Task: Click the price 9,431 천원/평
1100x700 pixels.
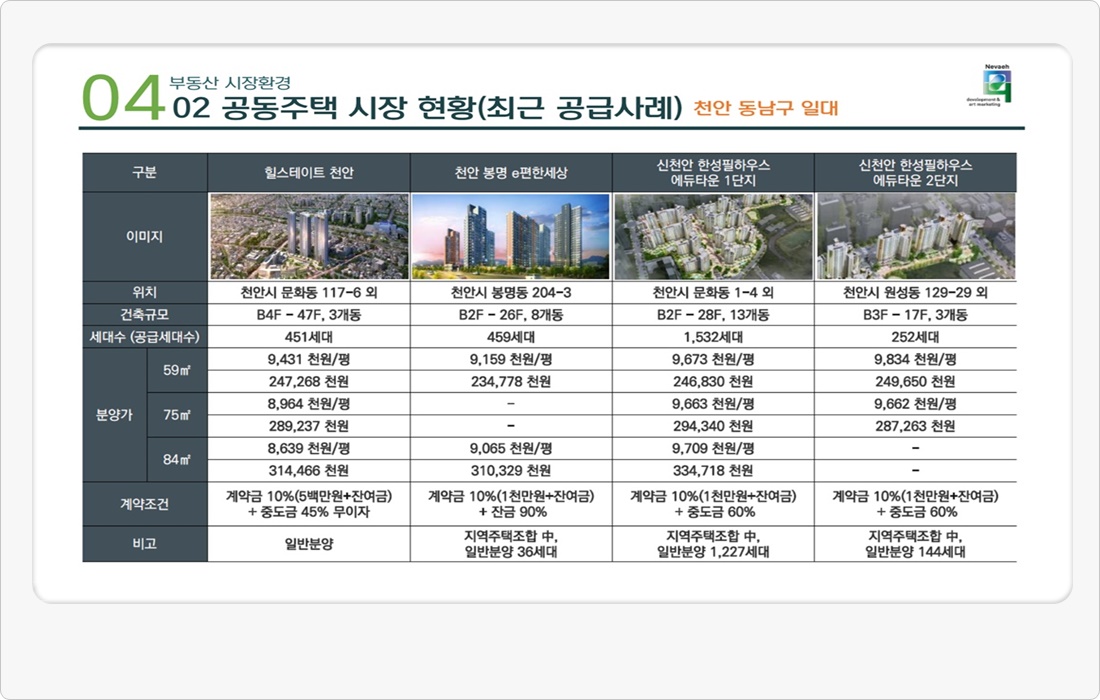Action: 309,360
